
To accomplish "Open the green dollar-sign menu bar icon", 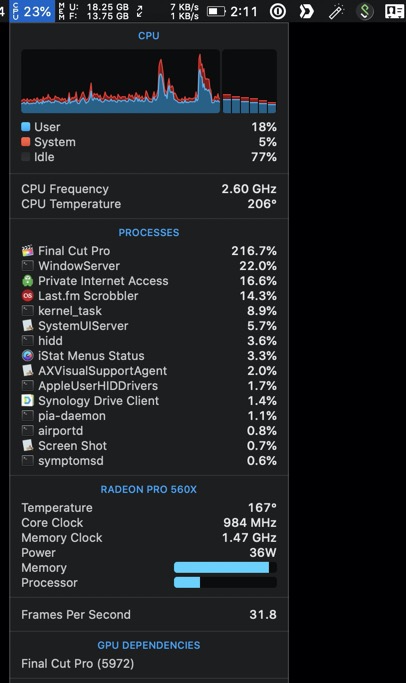I will [x=365, y=11].
